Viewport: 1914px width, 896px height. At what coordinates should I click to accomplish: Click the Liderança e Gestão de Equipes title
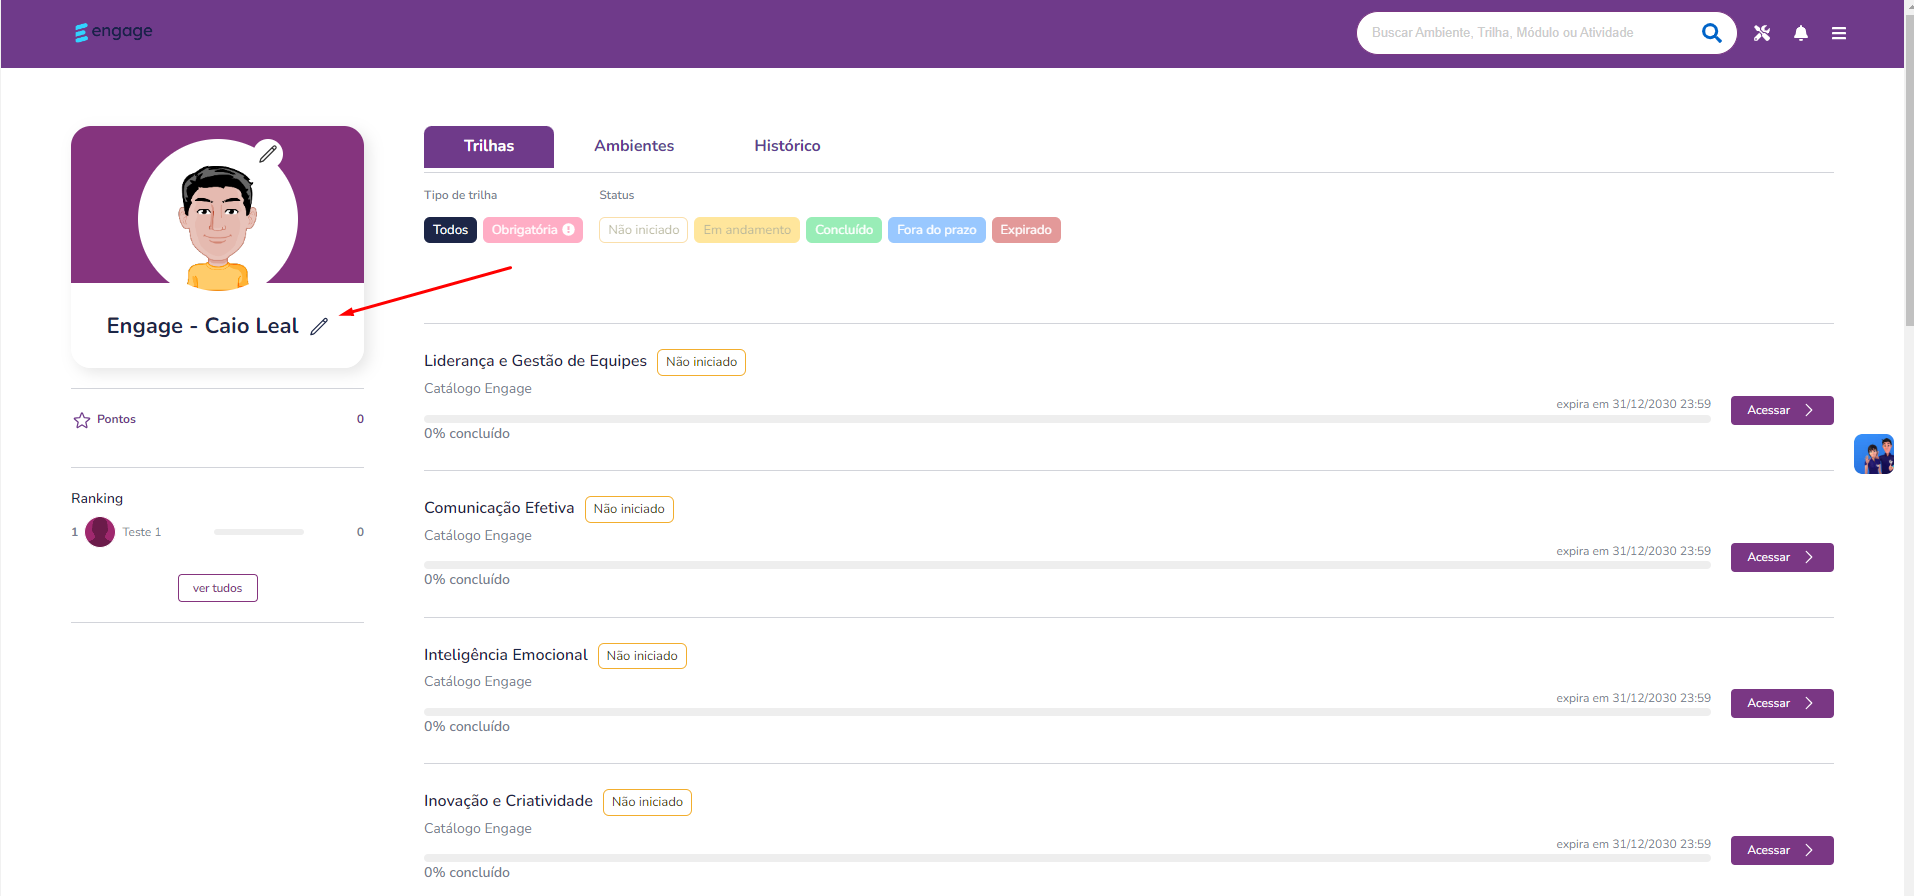(535, 361)
